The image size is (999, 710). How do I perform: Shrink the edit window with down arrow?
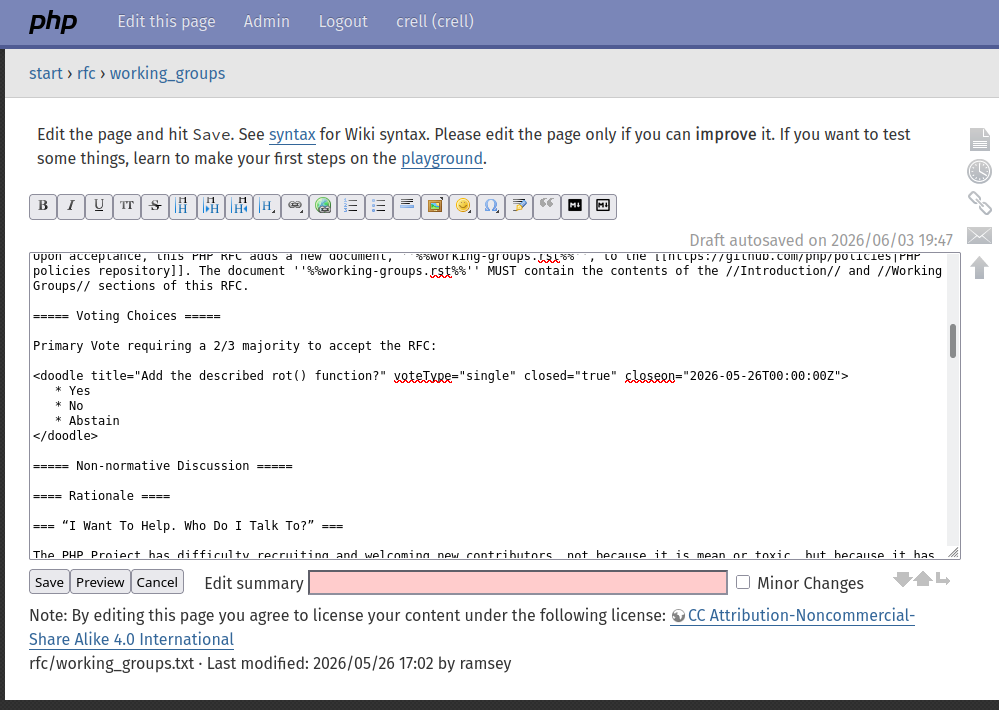(902, 579)
